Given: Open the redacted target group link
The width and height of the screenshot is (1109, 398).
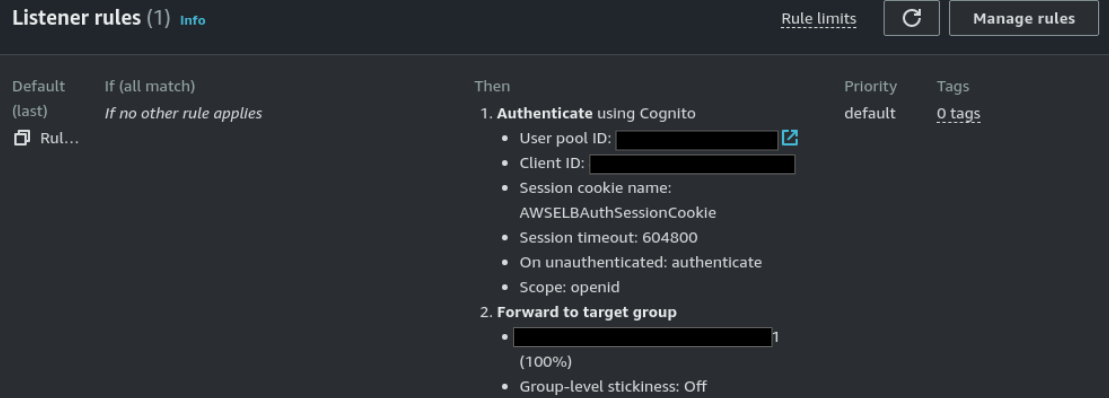Looking at the screenshot, I should (x=642, y=337).
